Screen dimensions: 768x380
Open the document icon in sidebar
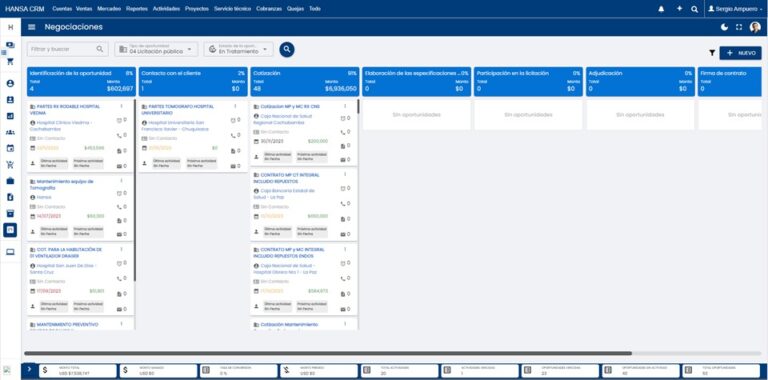(10, 197)
